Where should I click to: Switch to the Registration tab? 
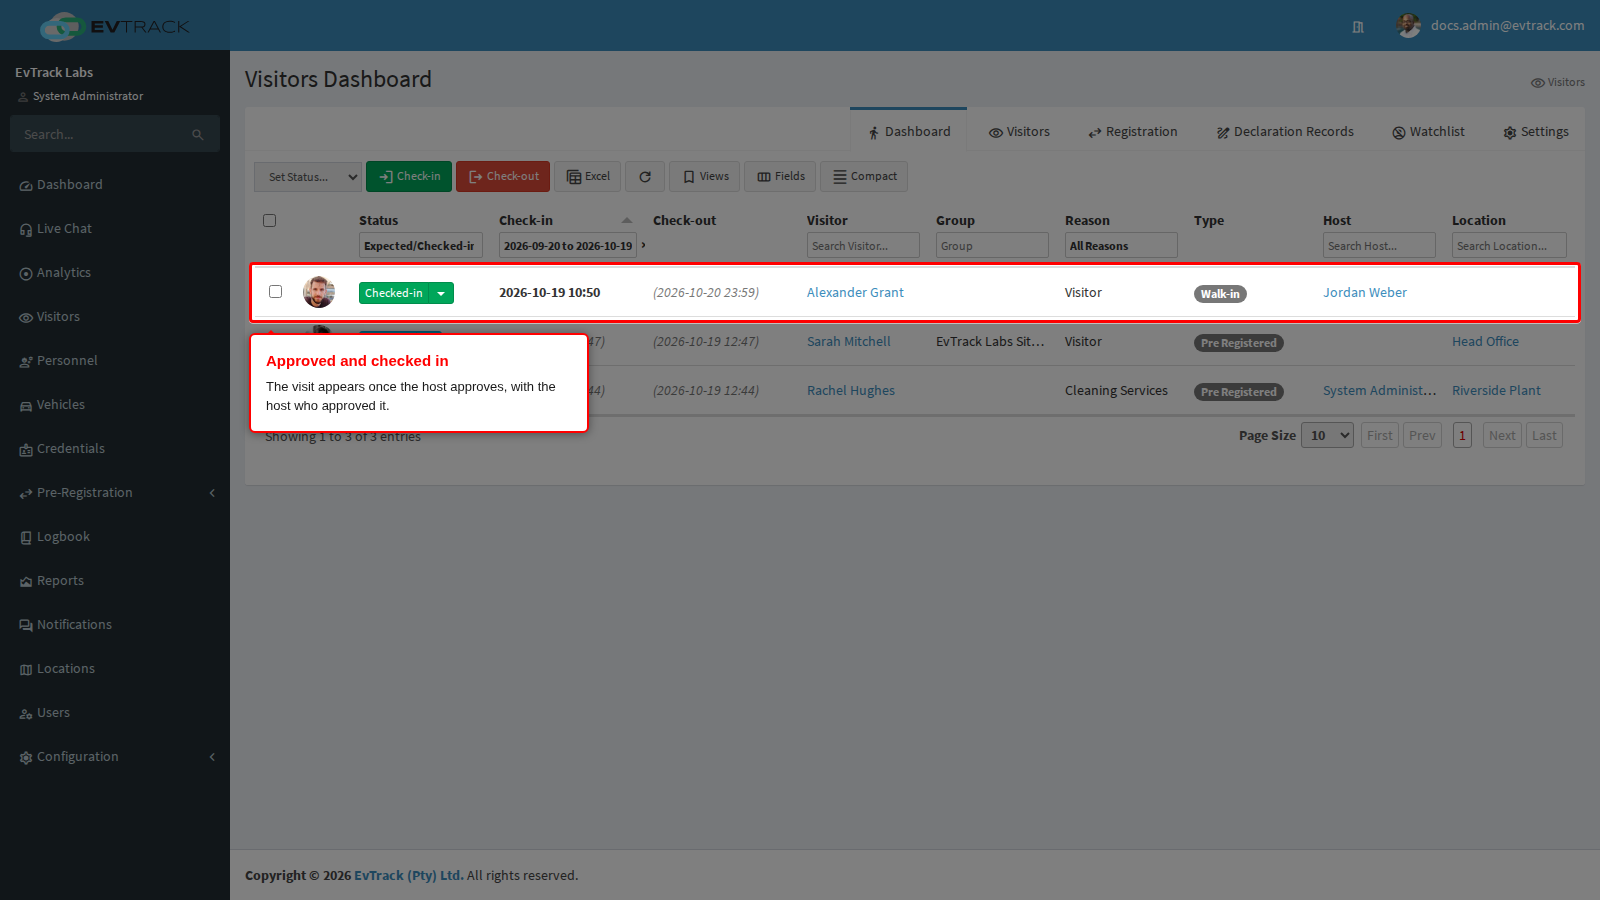pos(1132,132)
